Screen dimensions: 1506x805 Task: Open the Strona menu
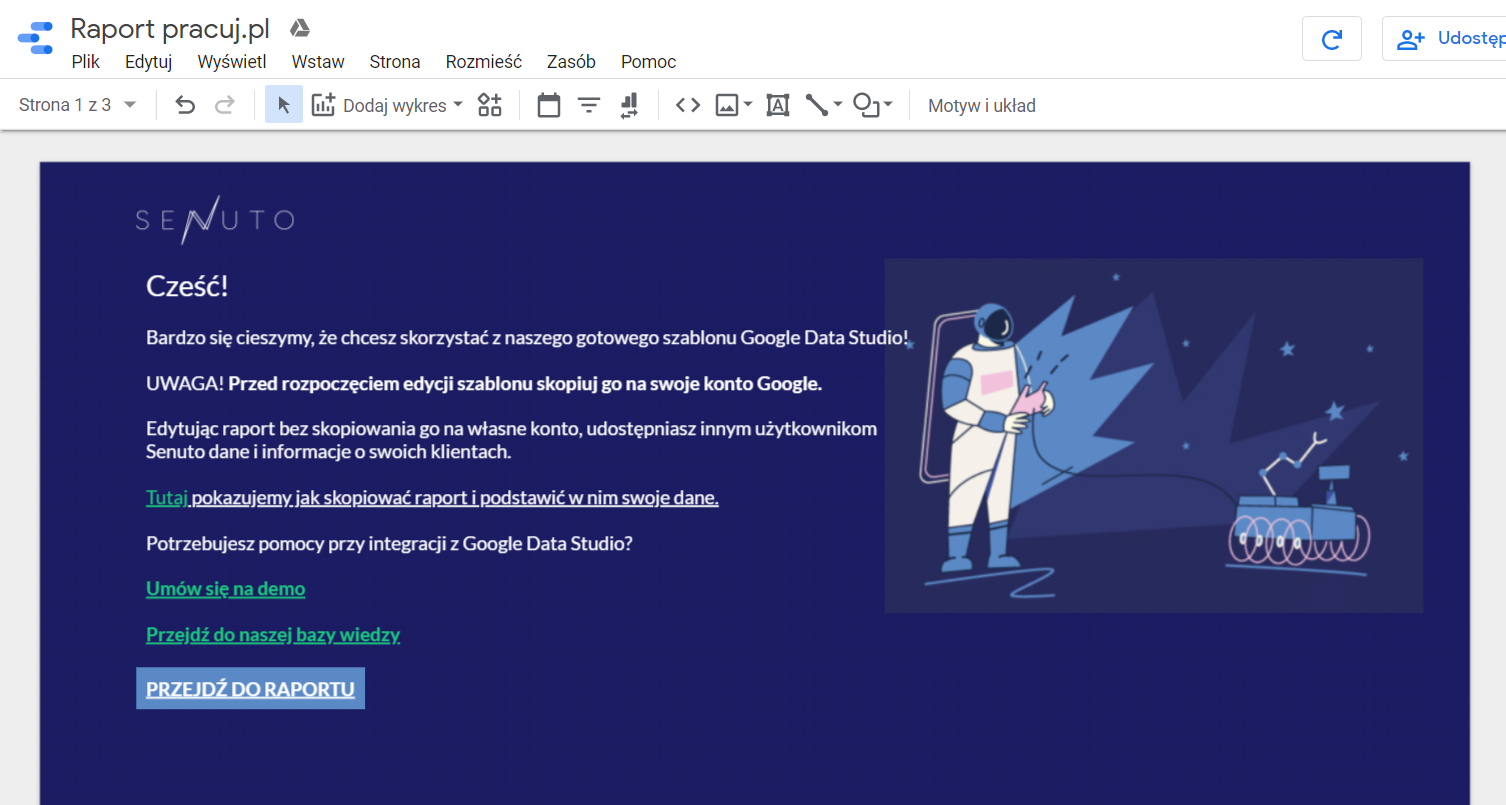tap(395, 62)
